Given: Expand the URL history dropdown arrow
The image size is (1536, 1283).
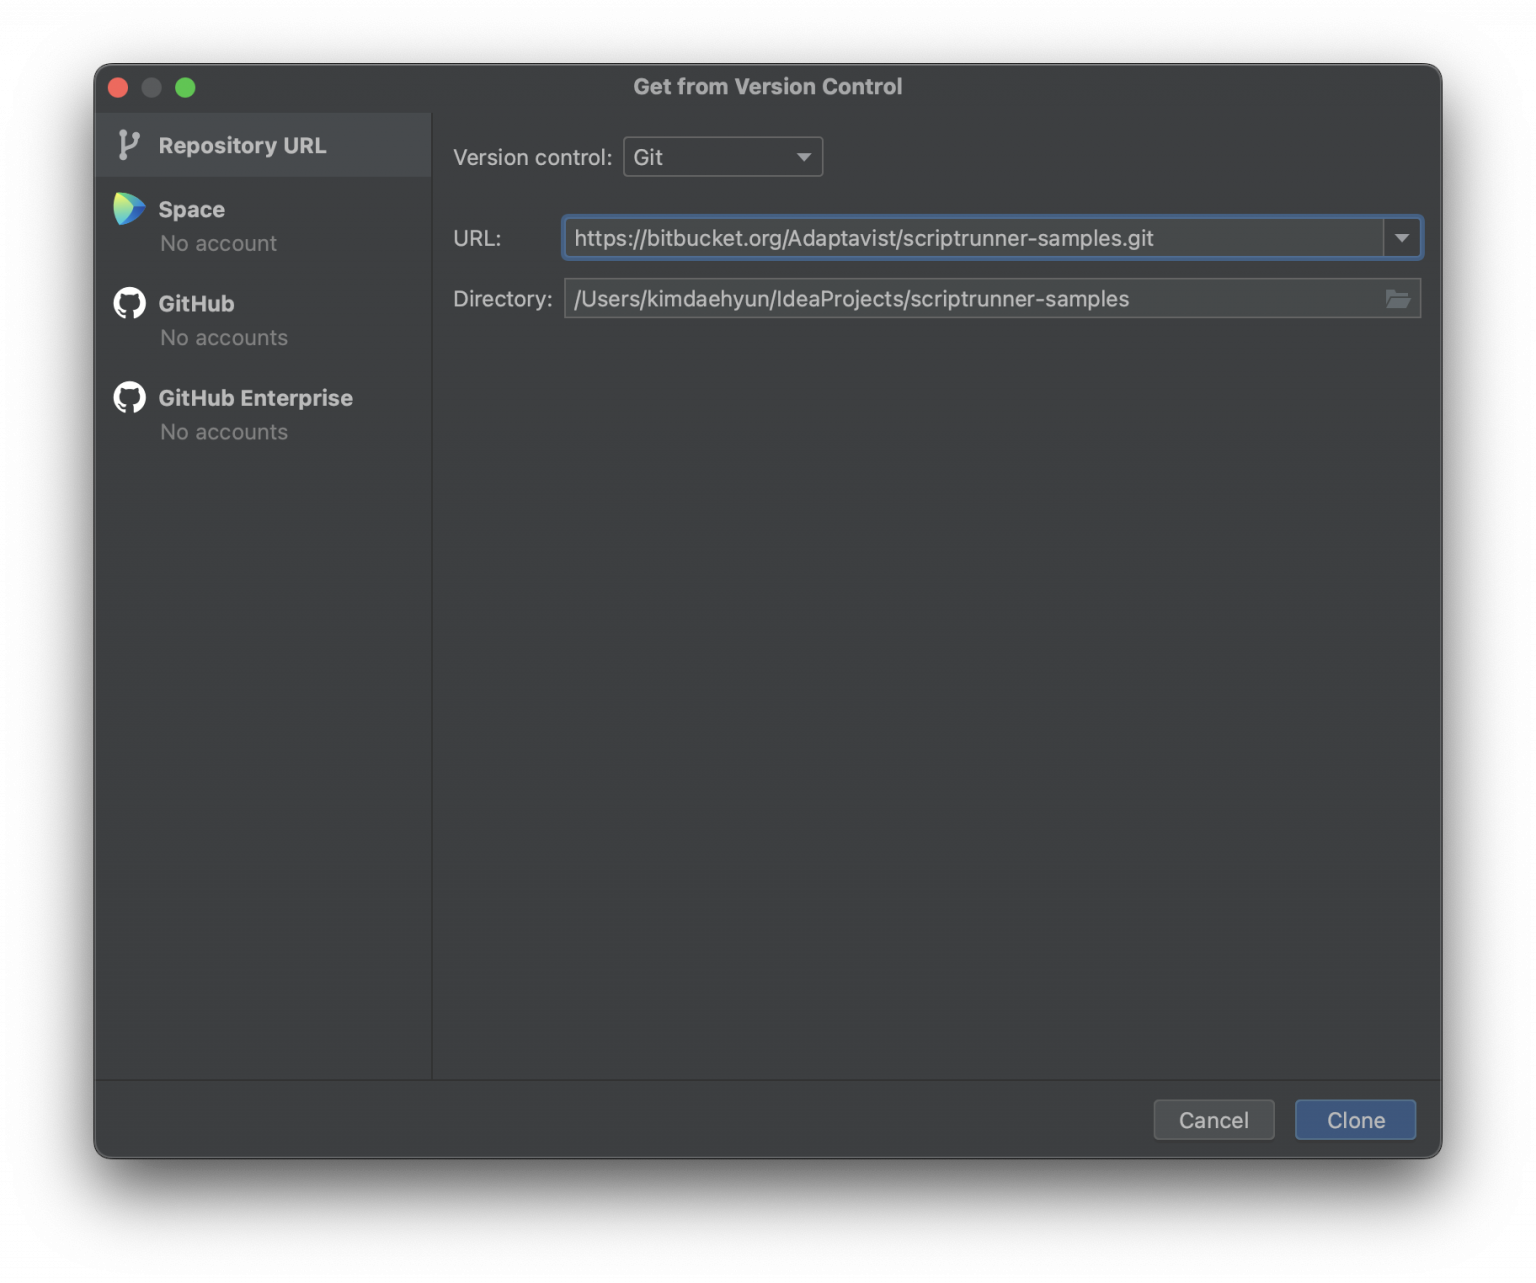Looking at the screenshot, I should tap(1402, 238).
